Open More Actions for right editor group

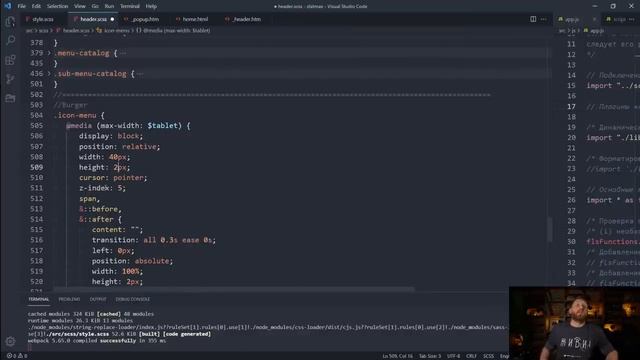[x=632, y=19]
